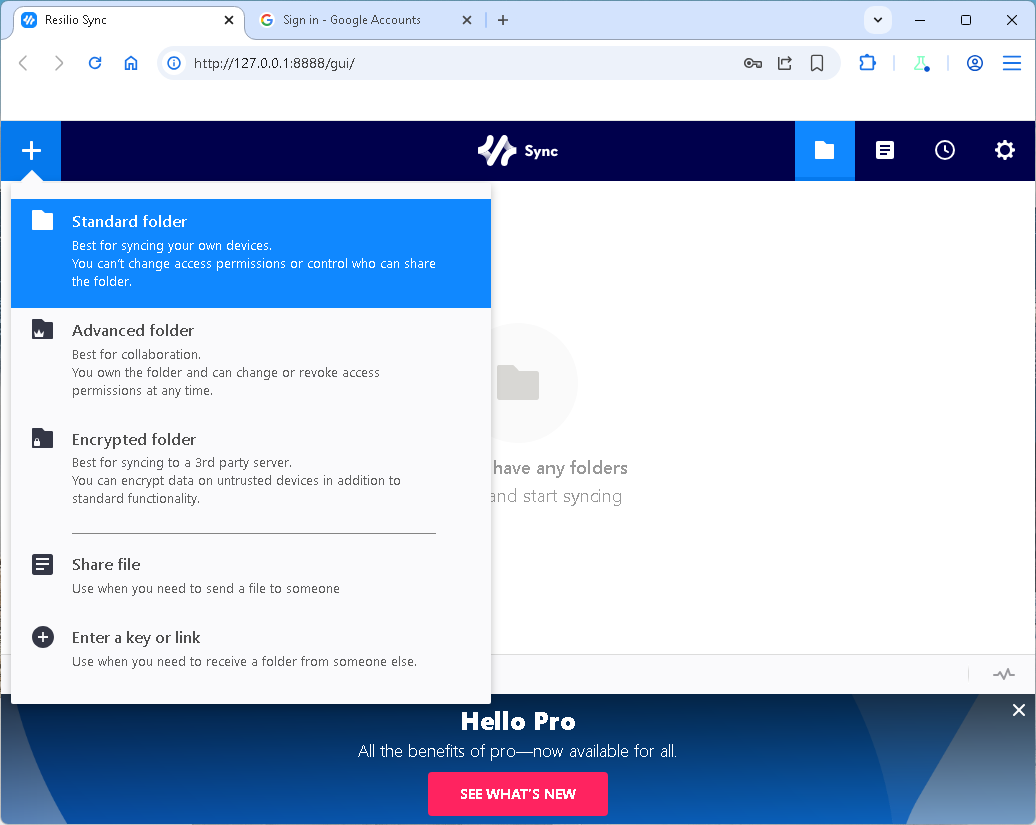Image resolution: width=1036 pixels, height=825 pixels.
Task: Open the browser extensions puzzle icon
Action: 867,63
